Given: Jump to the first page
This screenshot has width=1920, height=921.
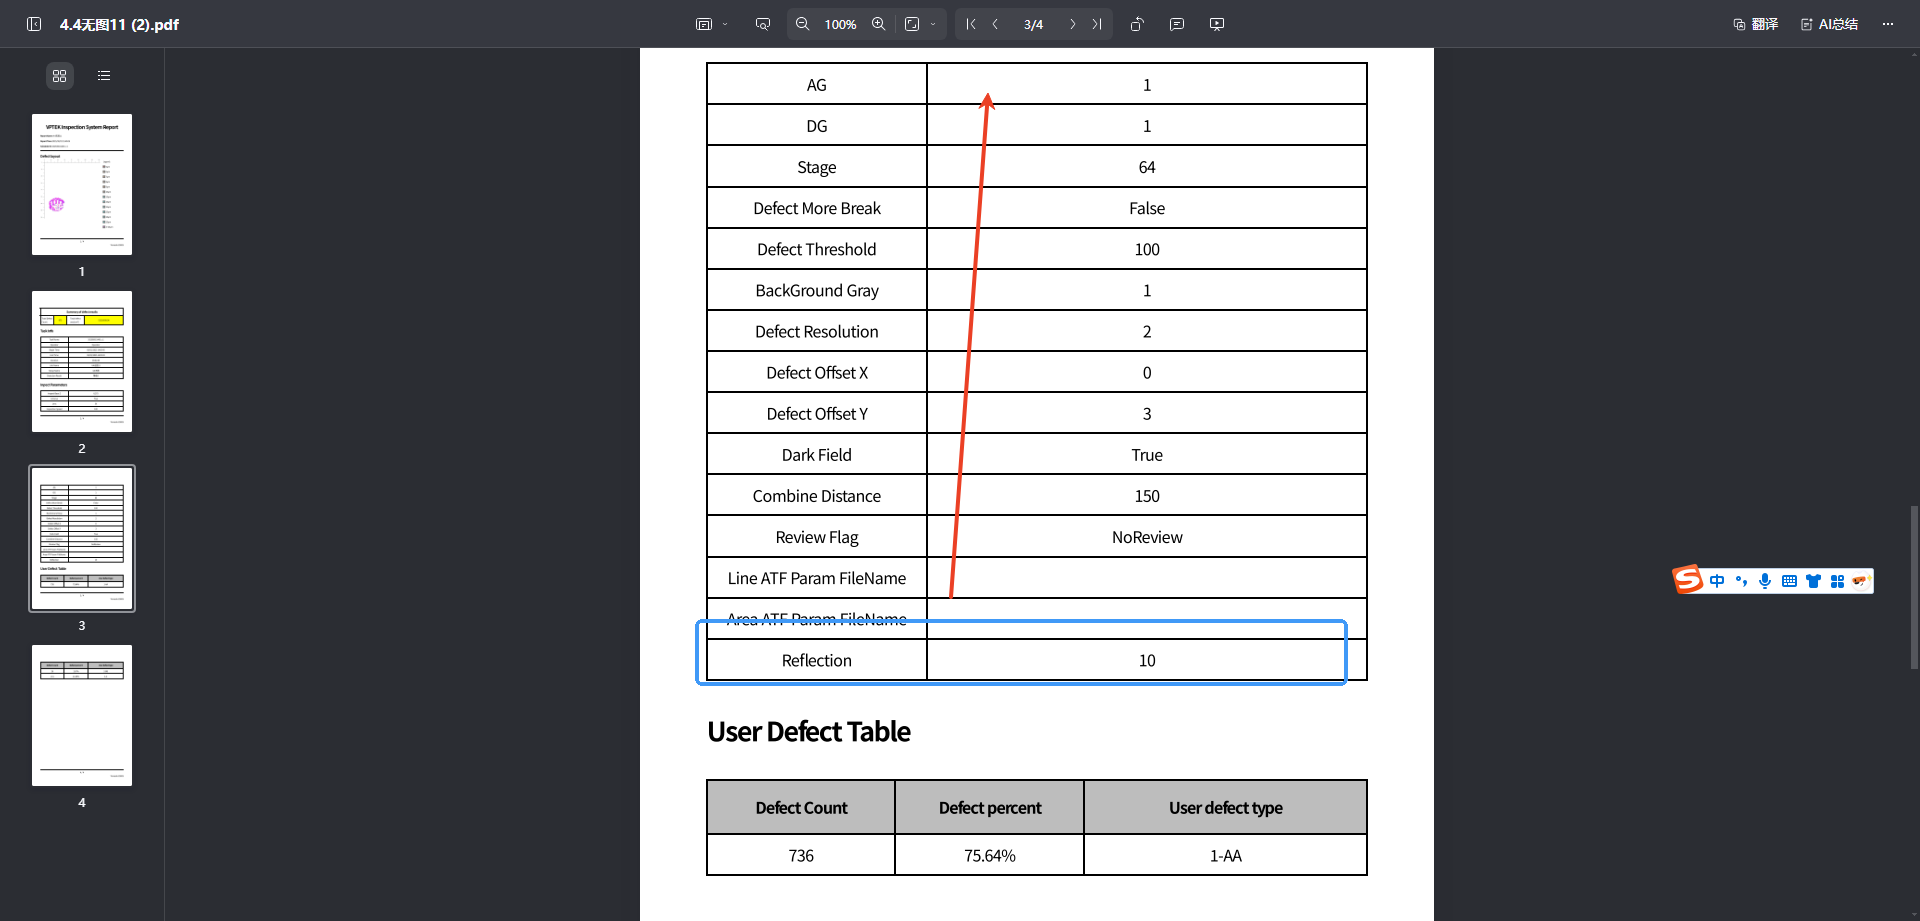Looking at the screenshot, I should pyautogui.click(x=971, y=24).
